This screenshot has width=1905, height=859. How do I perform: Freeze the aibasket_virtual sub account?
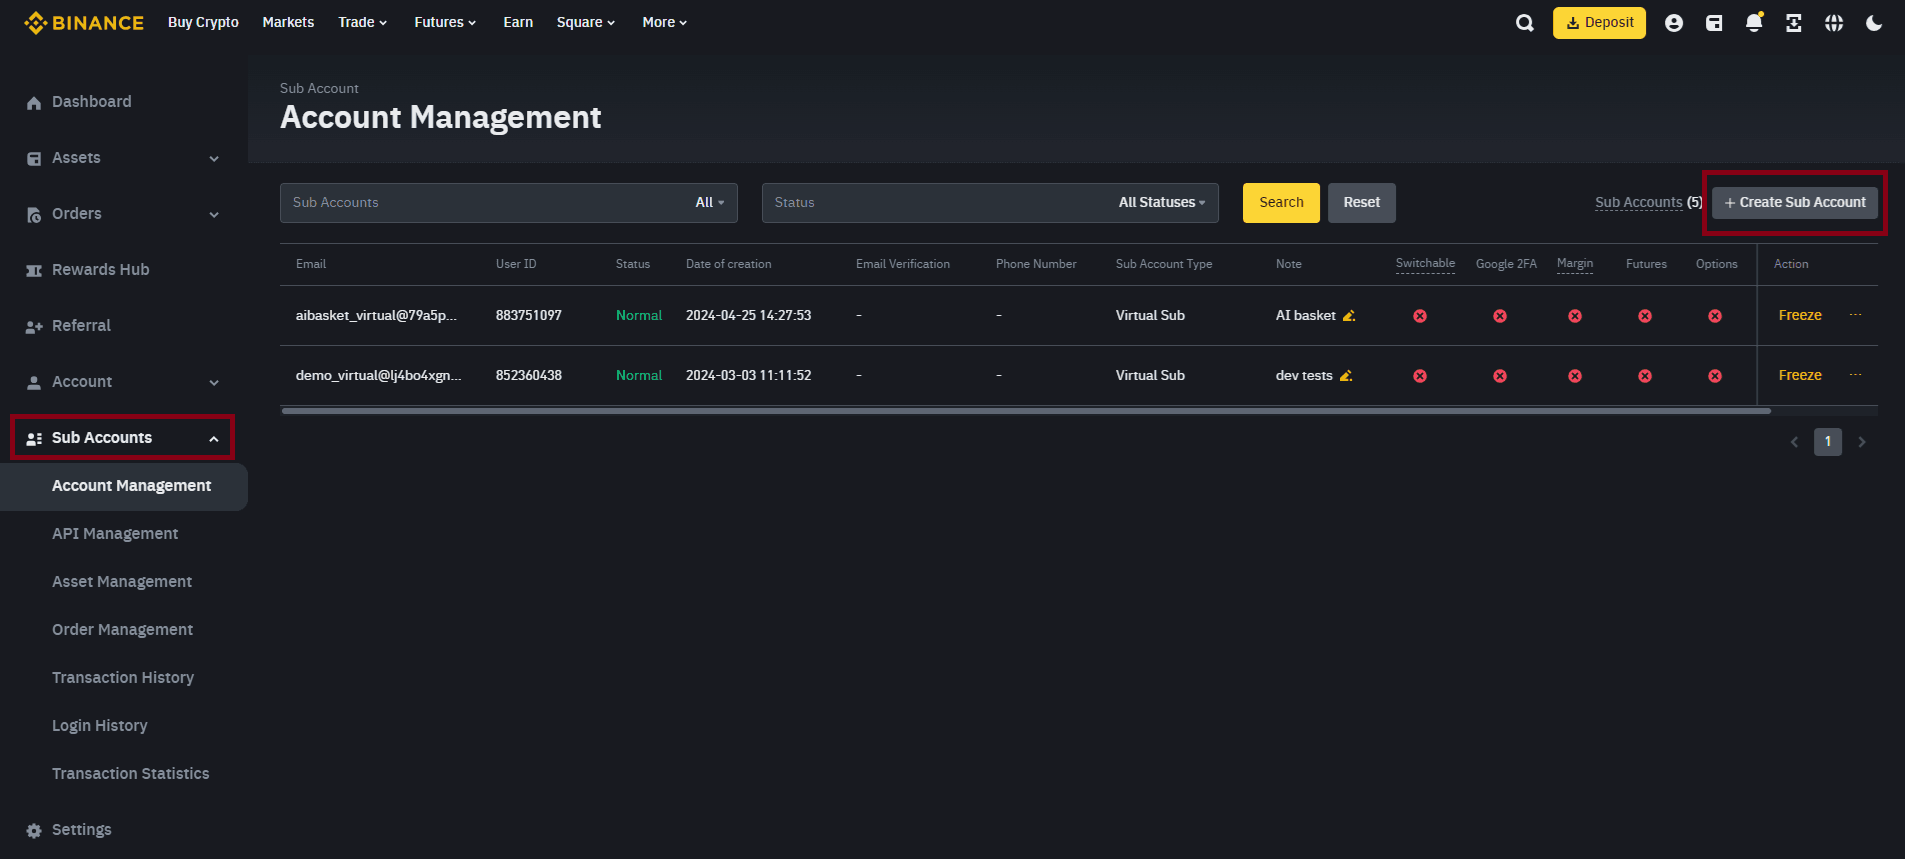click(x=1800, y=315)
